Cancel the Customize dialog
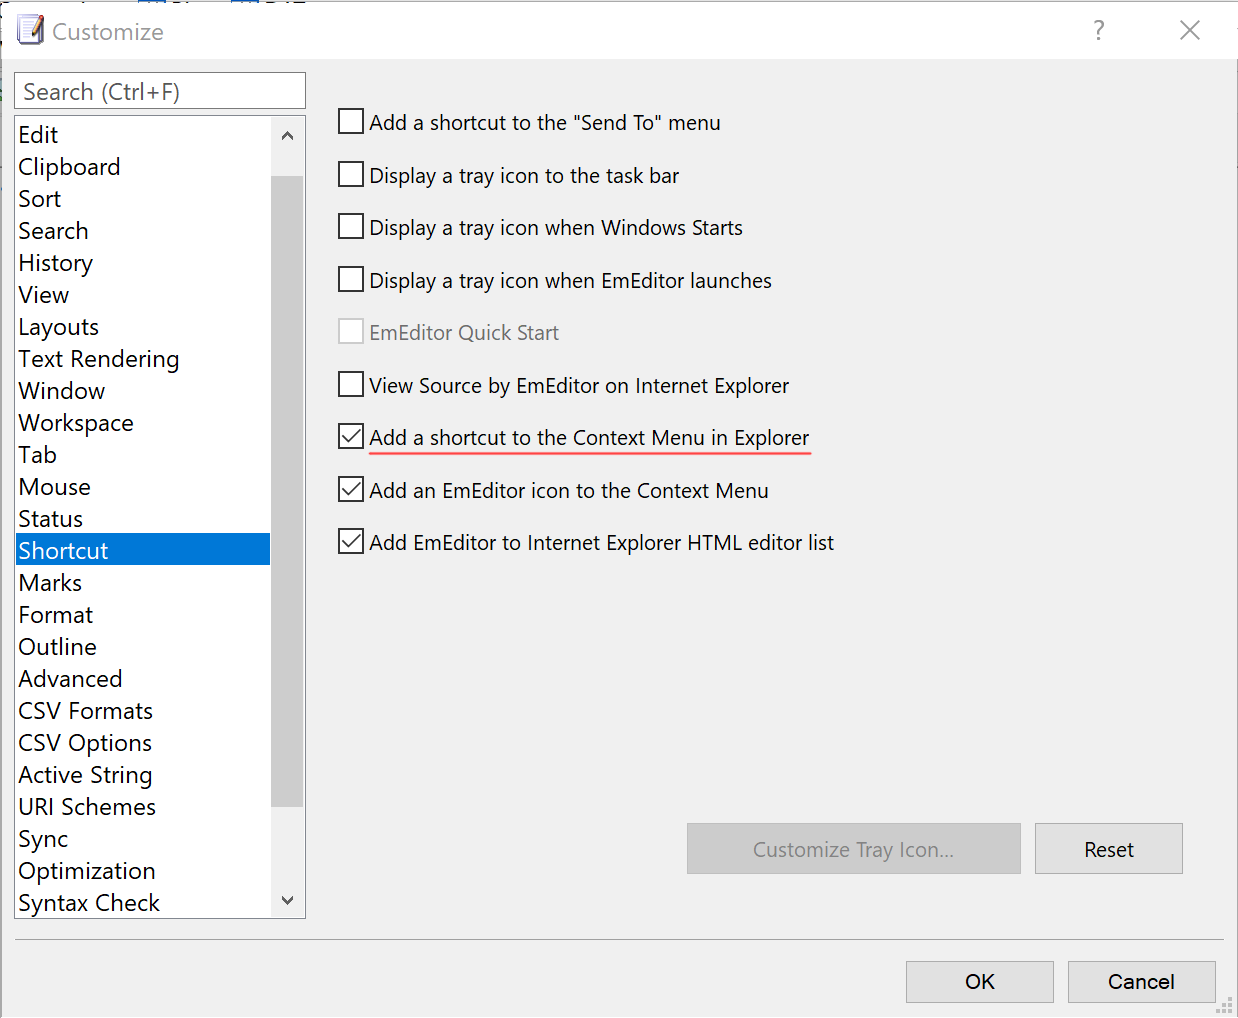The image size is (1238, 1018). [x=1142, y=982]
